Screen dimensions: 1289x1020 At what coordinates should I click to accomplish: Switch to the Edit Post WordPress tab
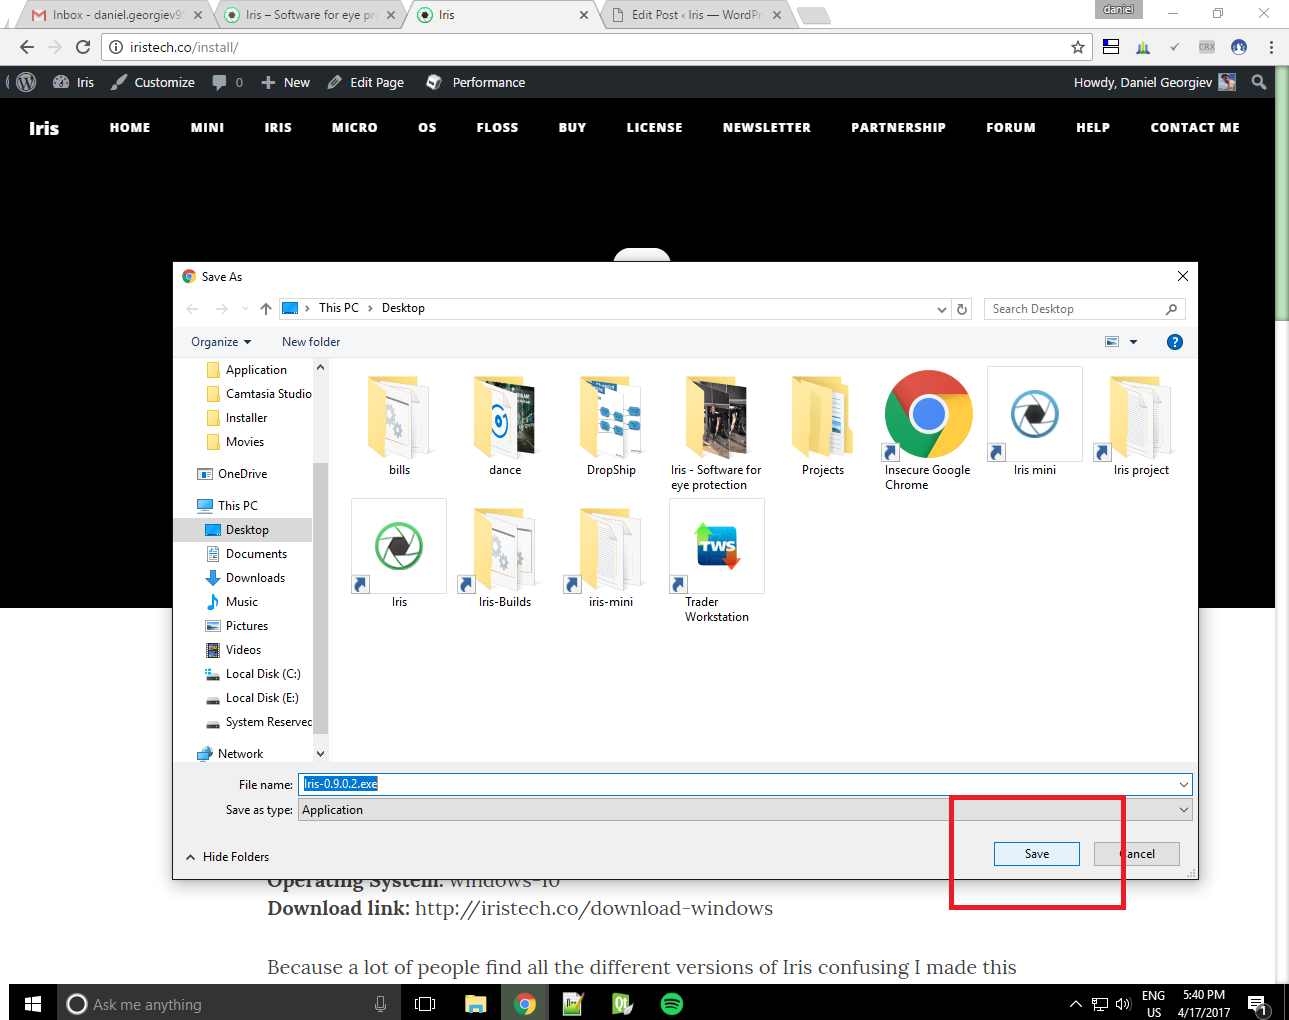[696, 15]
